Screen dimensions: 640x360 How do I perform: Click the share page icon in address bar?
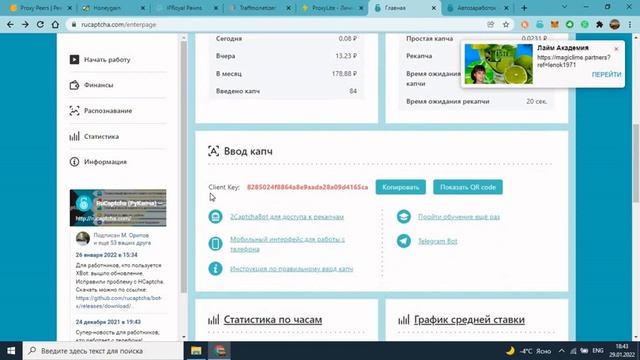(491, 24)
